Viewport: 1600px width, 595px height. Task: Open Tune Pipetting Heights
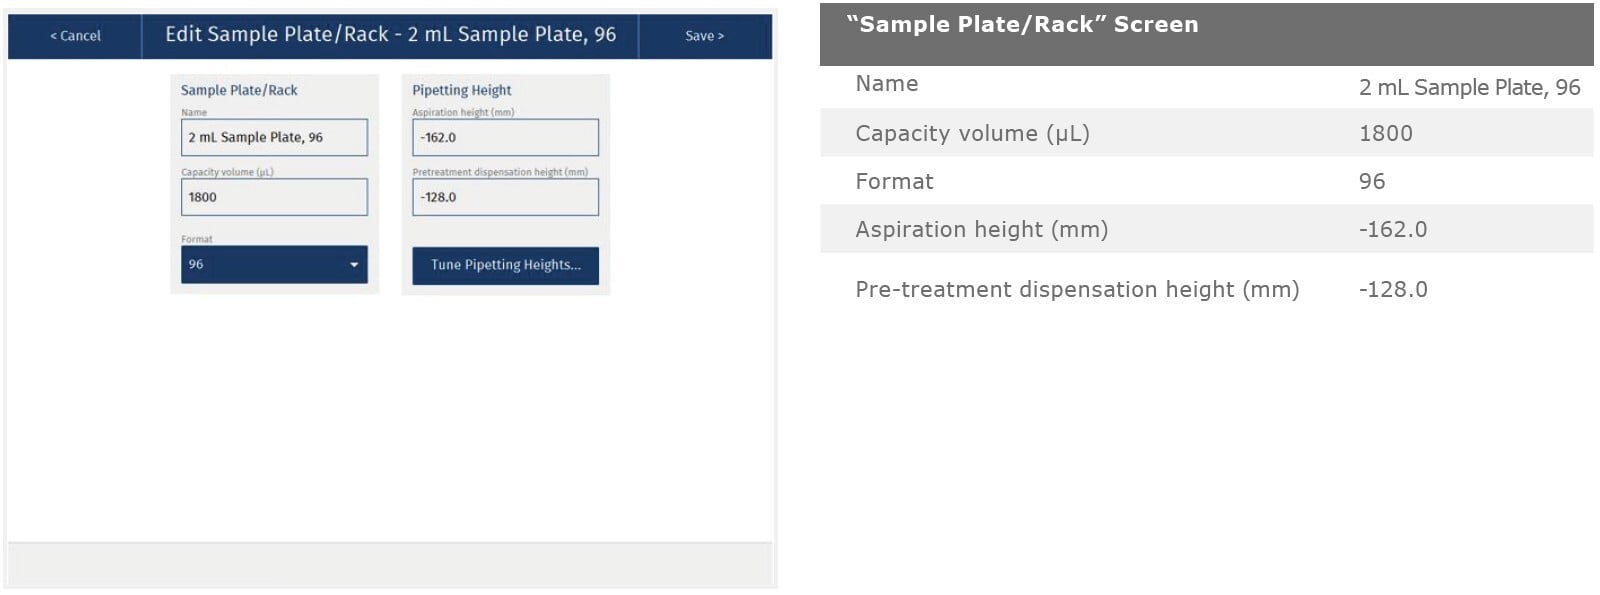[x=505, y=265]
